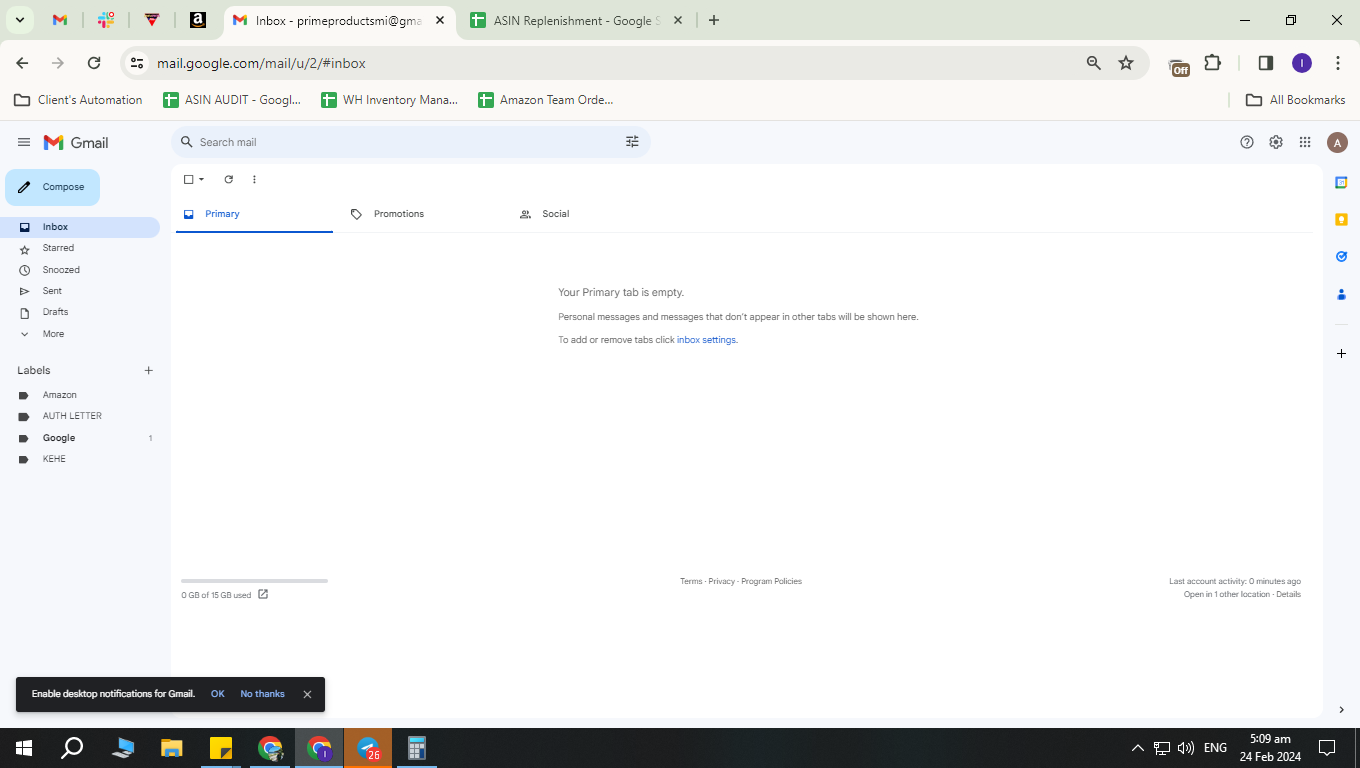Viewport: 1360px width, 768px height.
Task: Open the Gmail main menu hamburger
Action: pyautogui.click(x=24, y=143)
